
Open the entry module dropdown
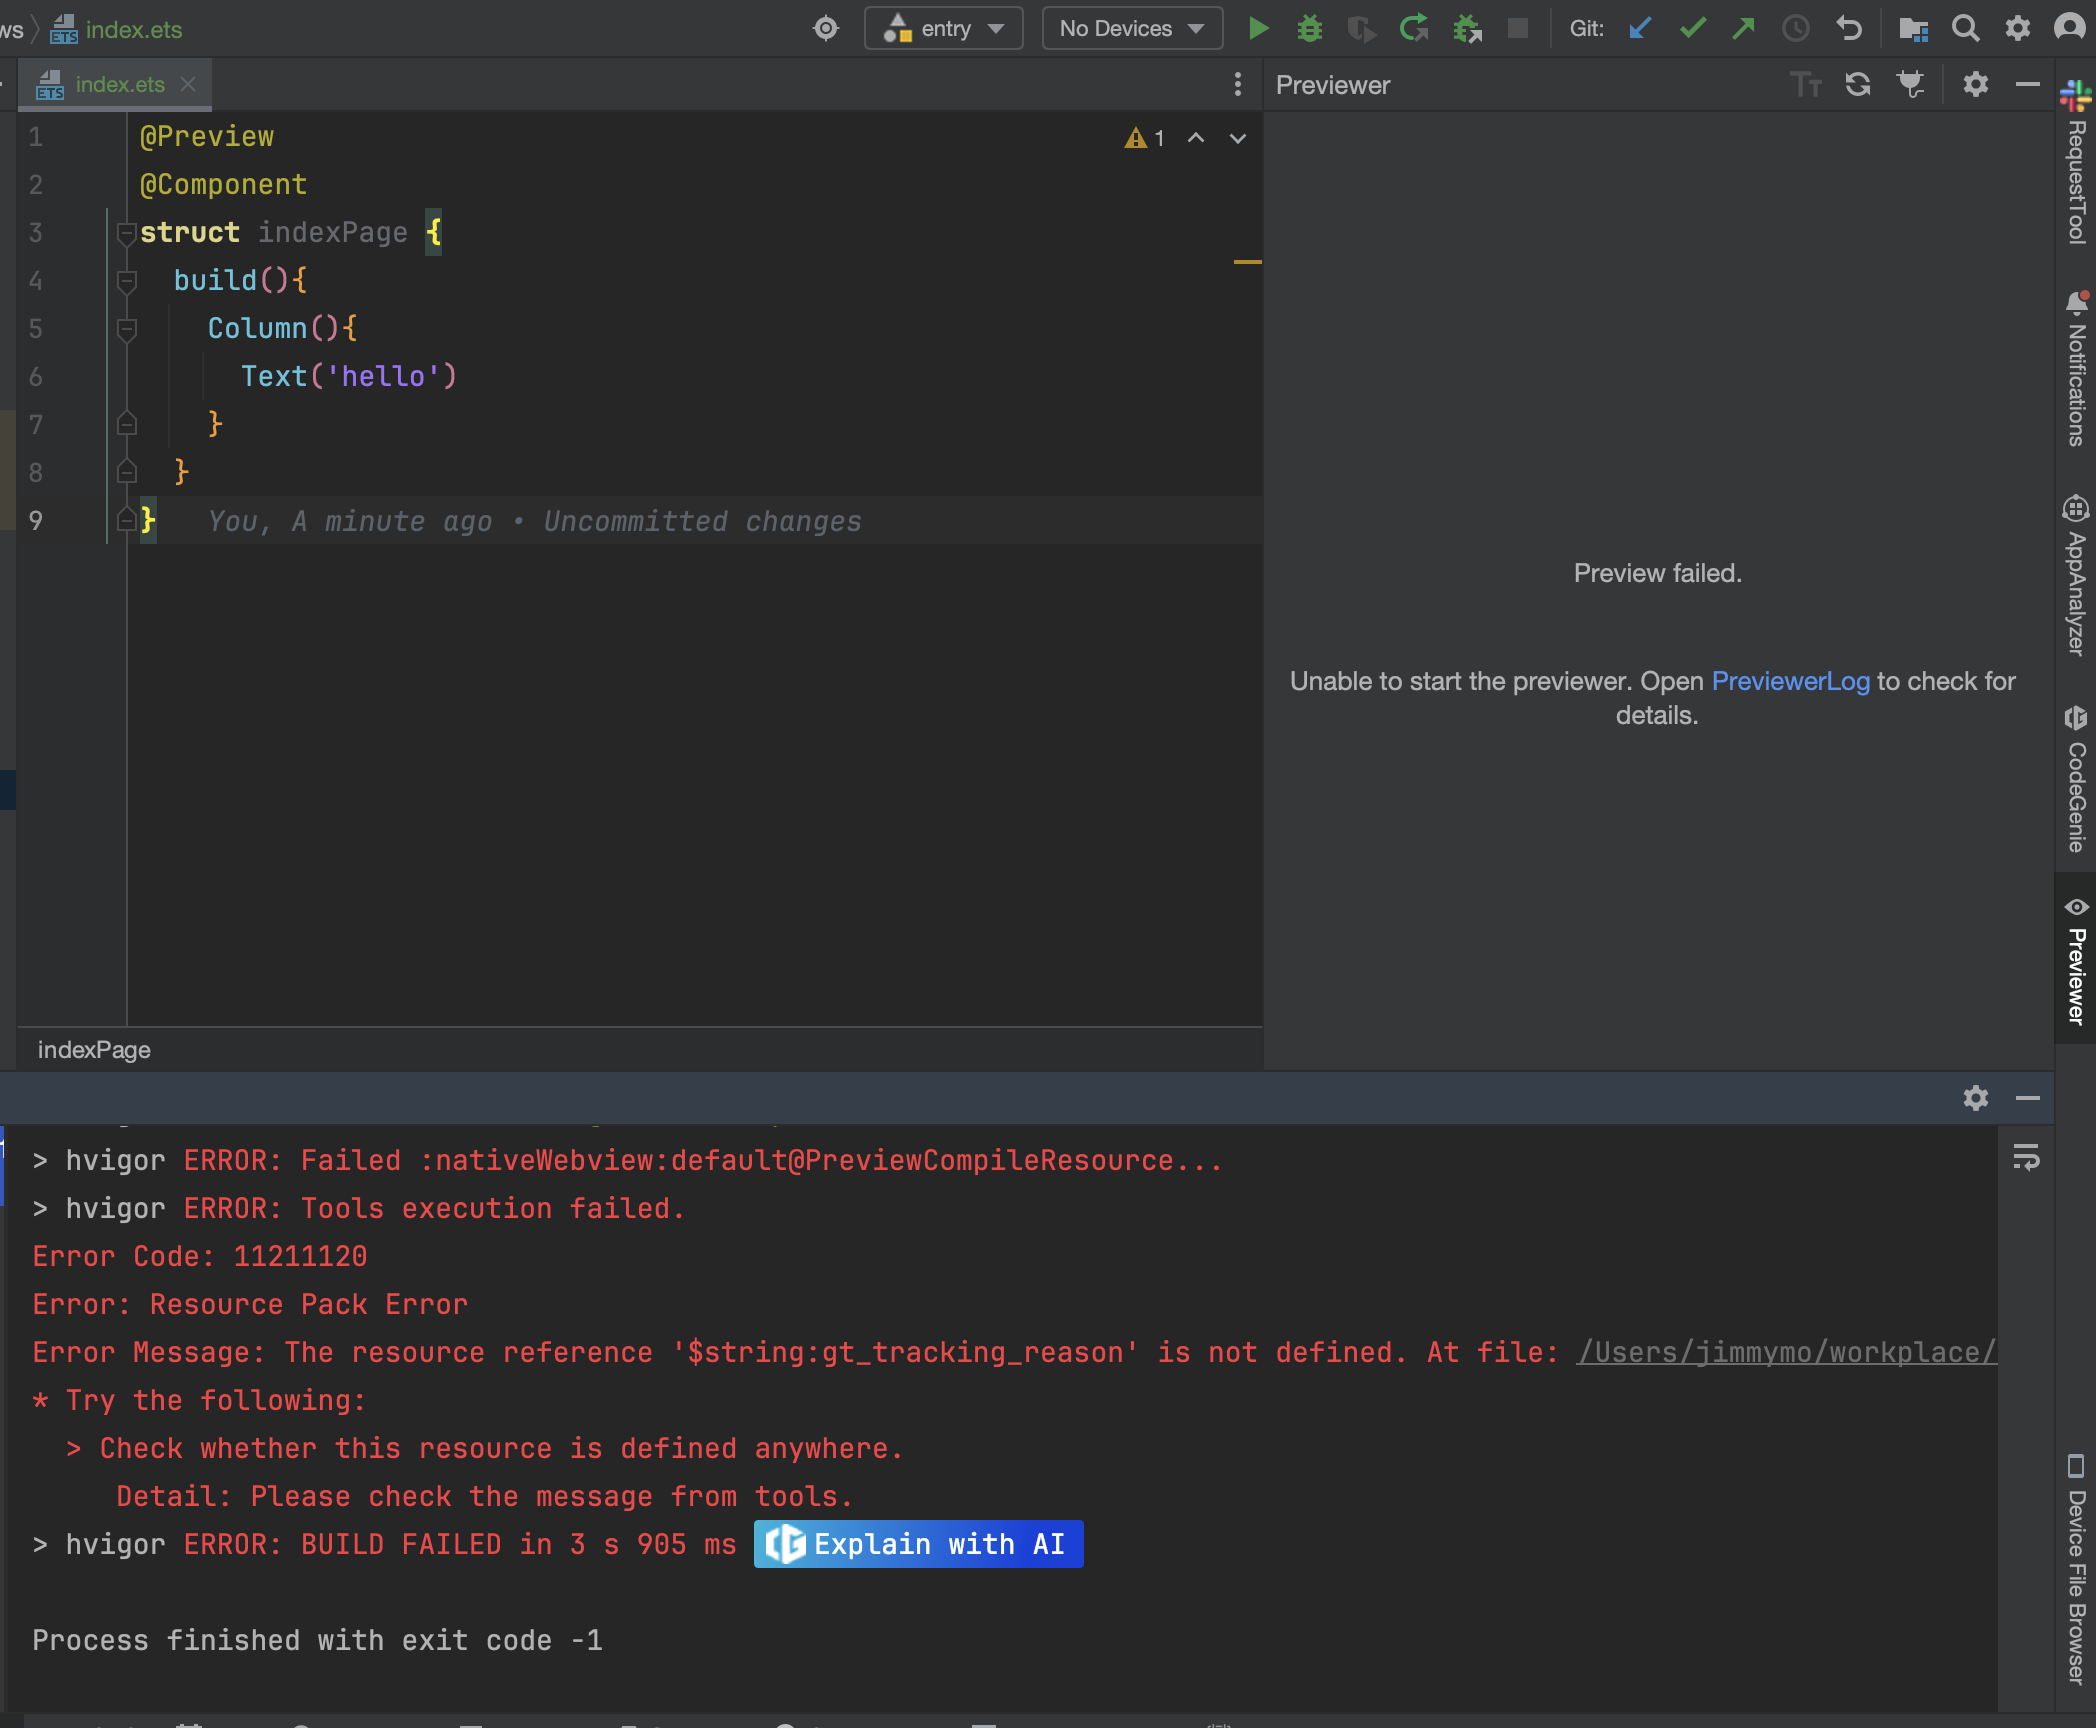943,28
